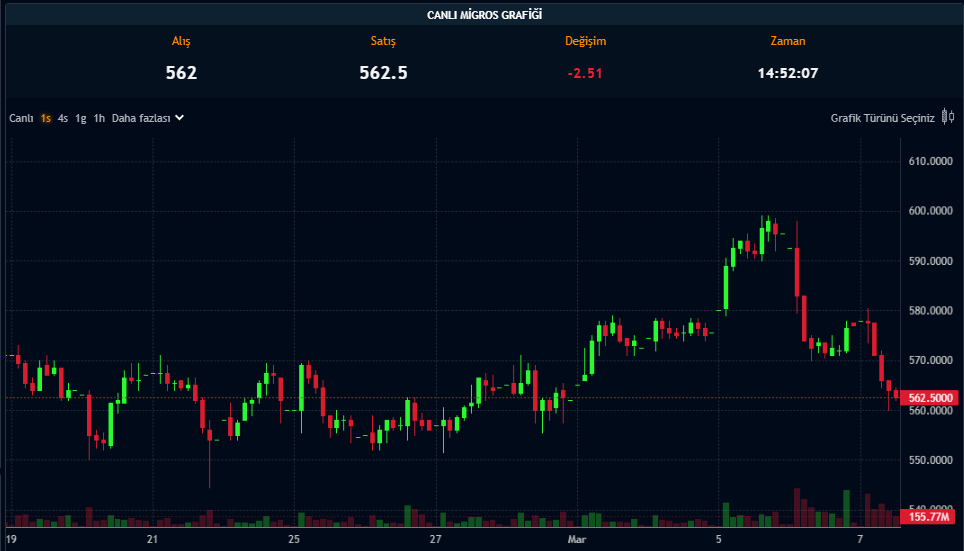Click the Değişim value -2.51

pyautogui.click(x=585, y=73)
